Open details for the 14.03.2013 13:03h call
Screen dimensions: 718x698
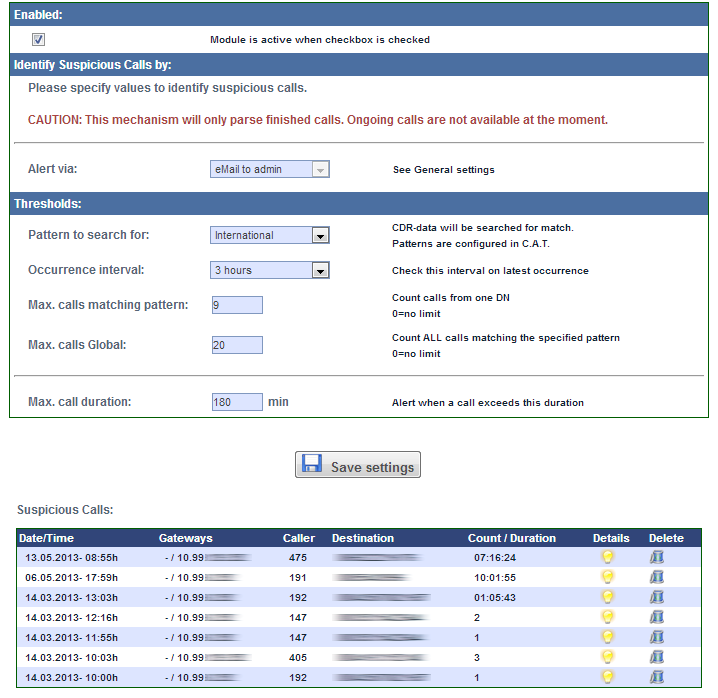(x=607, y=597)
